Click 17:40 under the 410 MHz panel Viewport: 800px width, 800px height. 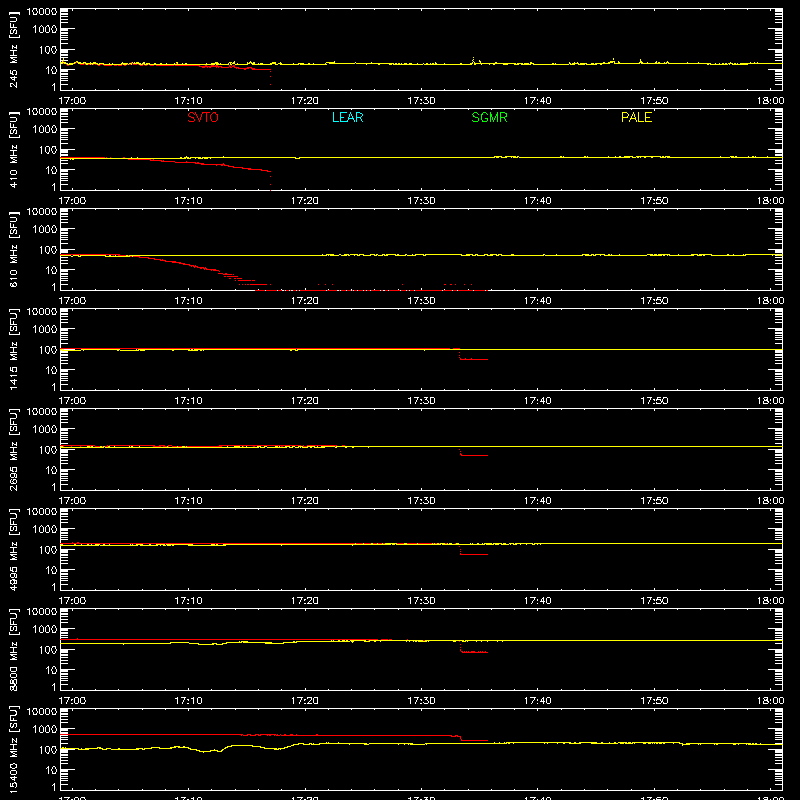pos(538,201)
